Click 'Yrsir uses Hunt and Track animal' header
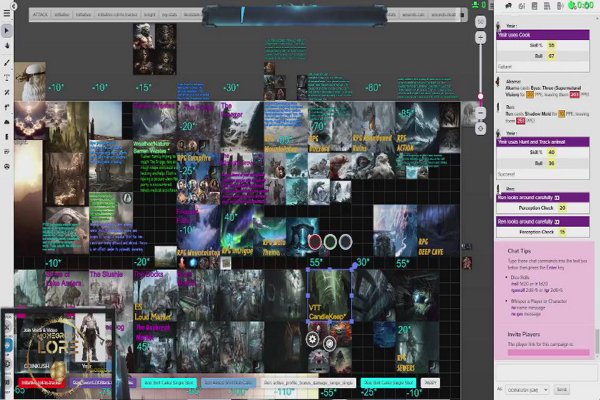 tap(543, 142)
